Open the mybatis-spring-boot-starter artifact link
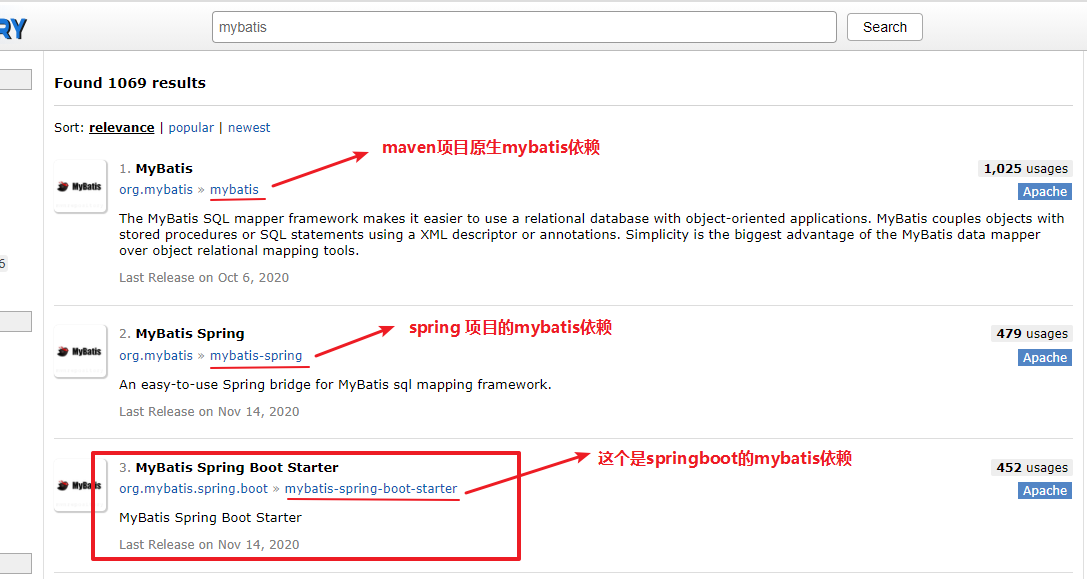Image resolution: width=1087 pixels, height=579 pixels. (372, 488)
